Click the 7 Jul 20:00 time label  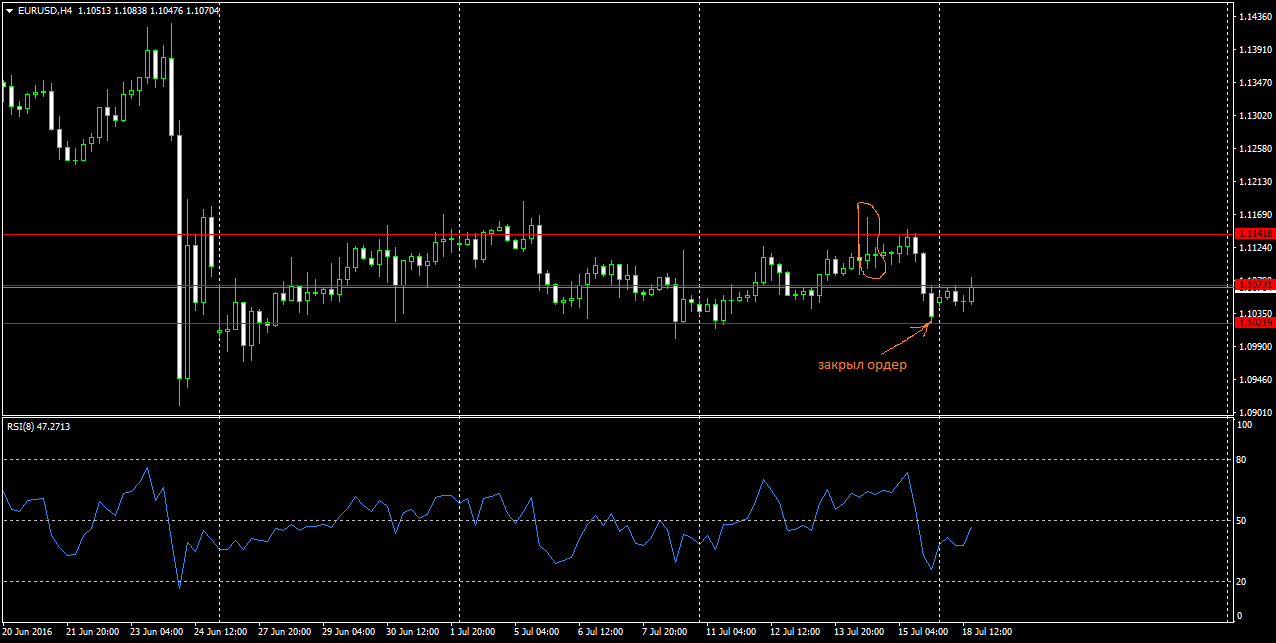click(x=667, y=632)
